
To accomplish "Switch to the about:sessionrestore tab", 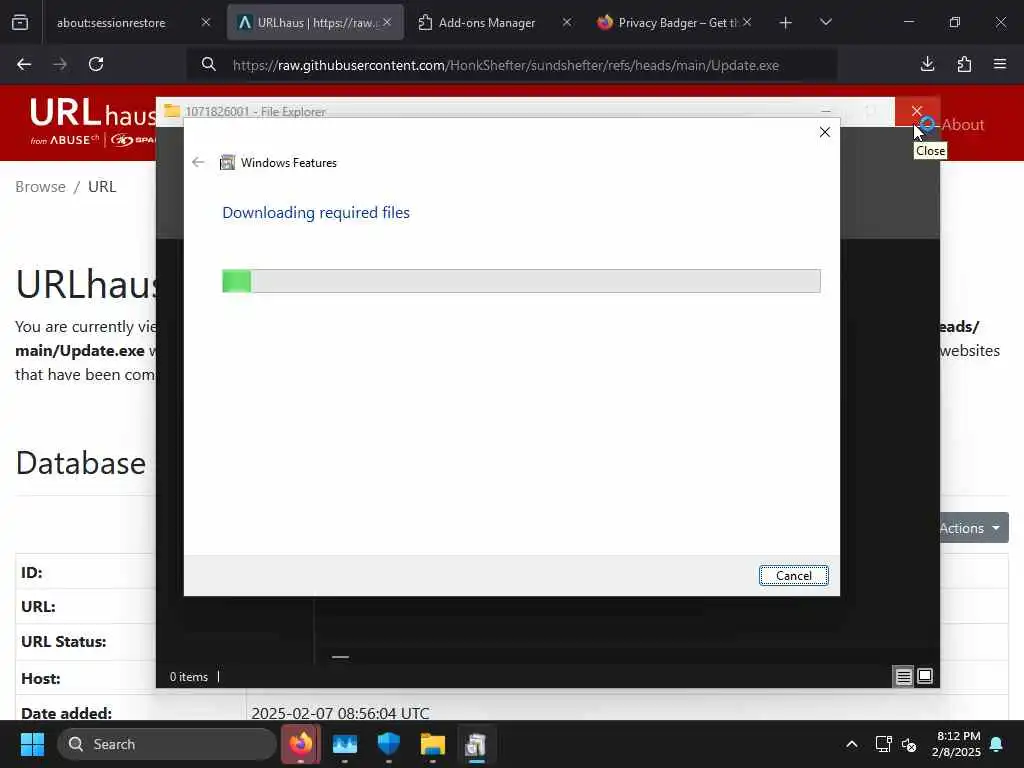I will point(131,23).
